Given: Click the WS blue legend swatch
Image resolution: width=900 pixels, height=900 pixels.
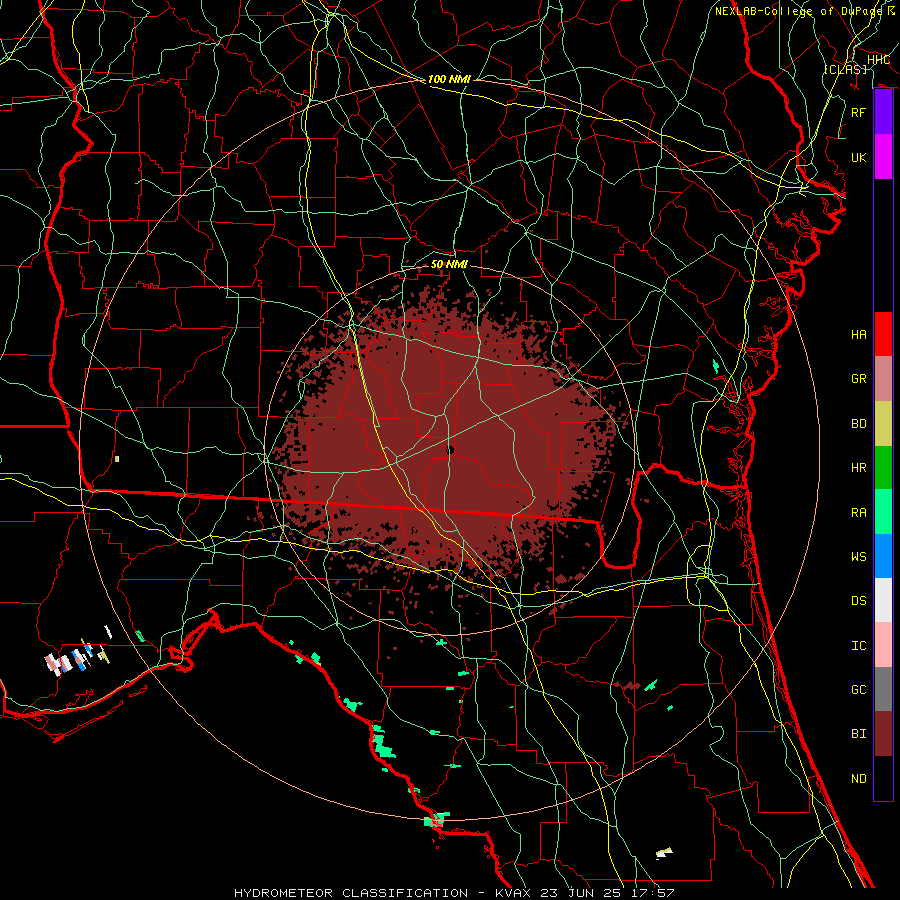Looking at the screenshot, I should click(883, 556).
